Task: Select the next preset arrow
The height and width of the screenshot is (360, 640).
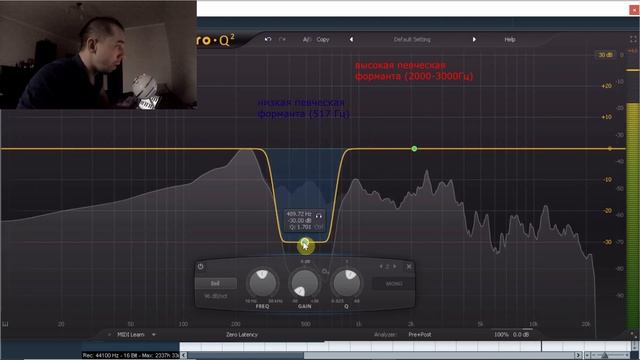Action: coord(474,39)
